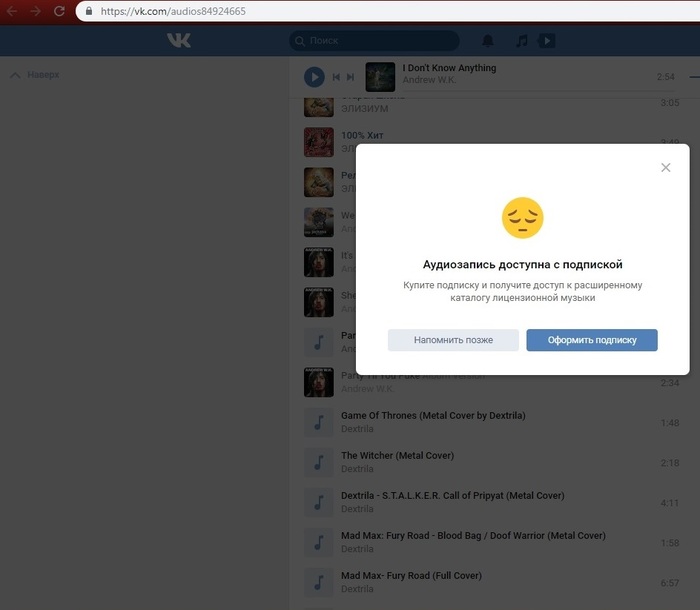Click the VK logo in header
Image resolution: width=700 pixels, height=610 pixels.
click(x=179, y=41)
